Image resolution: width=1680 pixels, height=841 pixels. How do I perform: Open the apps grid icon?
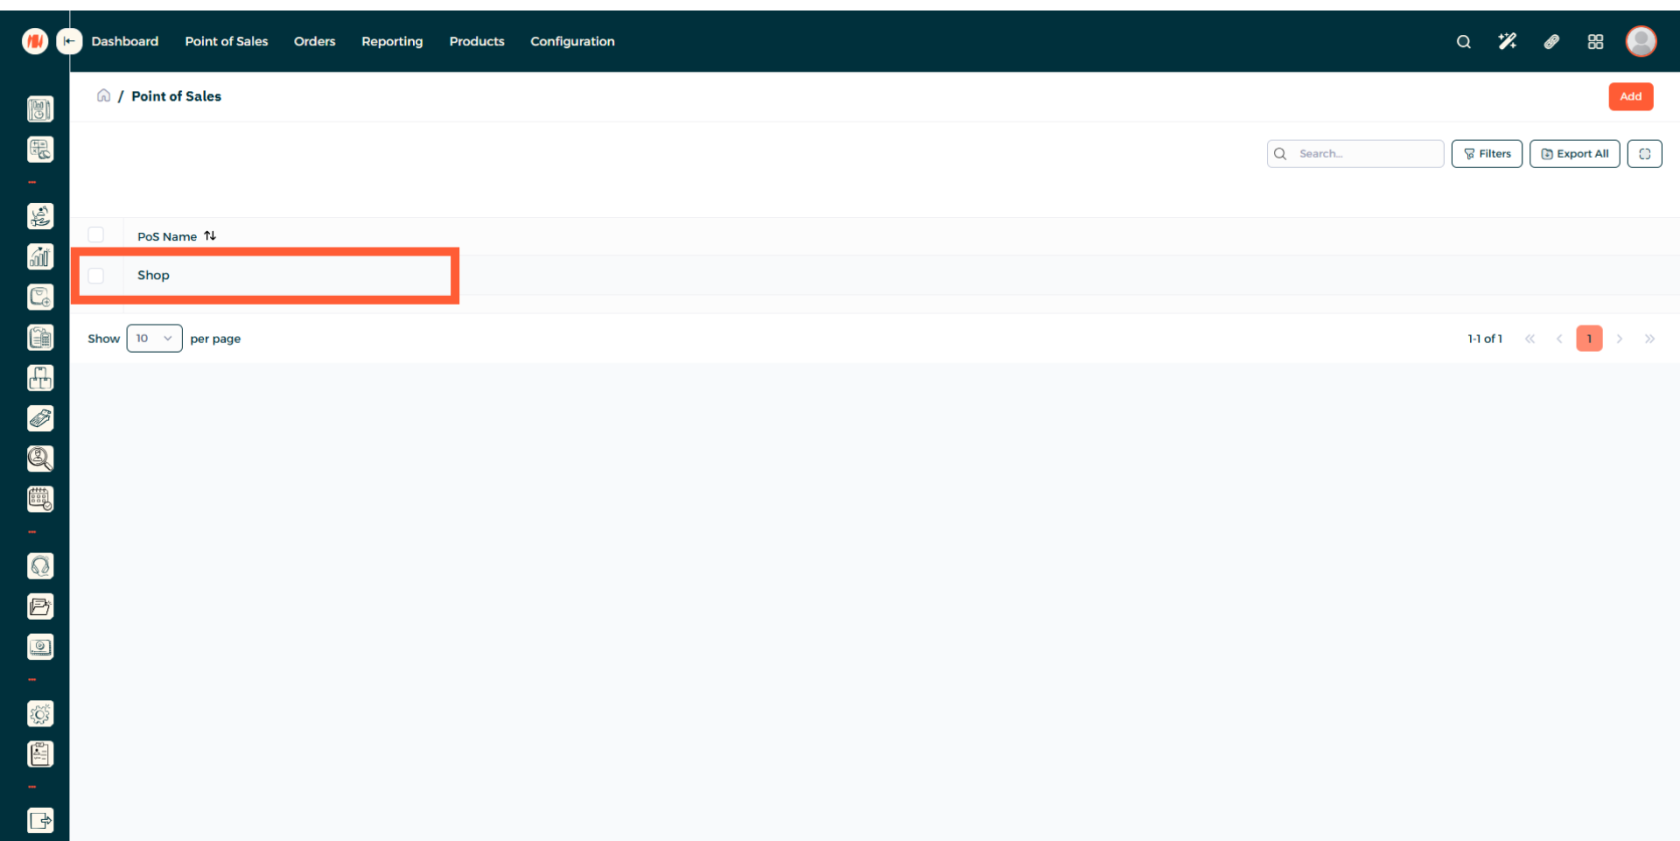(1595, 42)
